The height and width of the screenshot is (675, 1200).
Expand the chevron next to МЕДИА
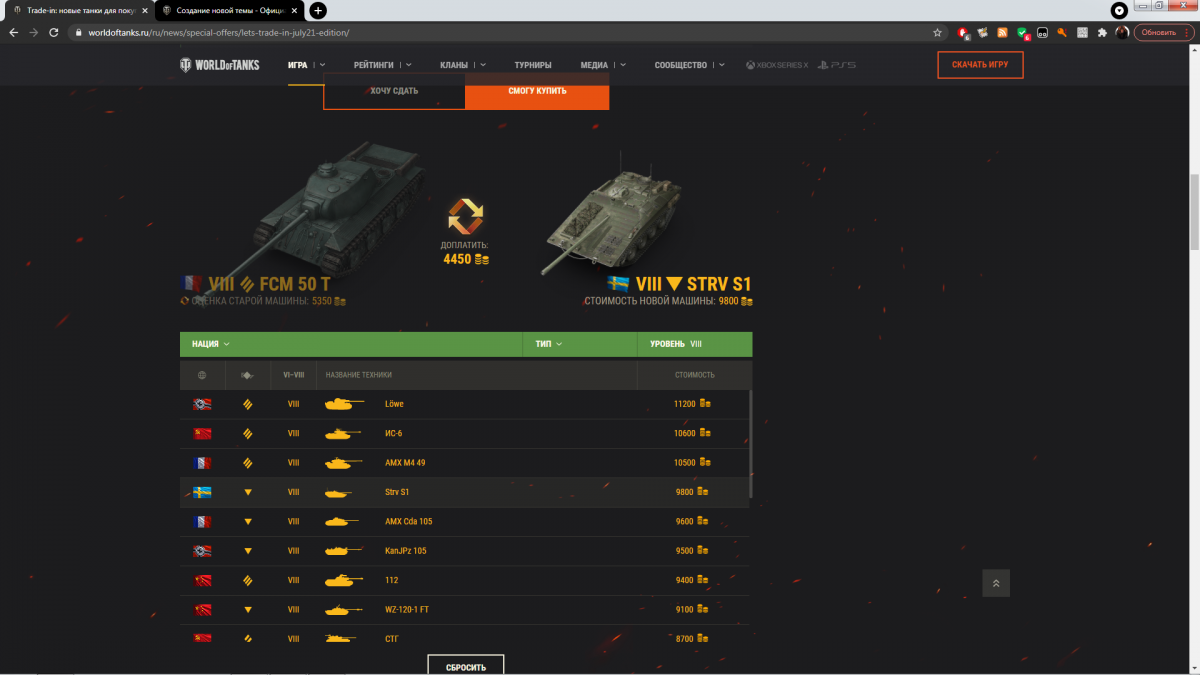pyautogui.click(x=622, y=65)
